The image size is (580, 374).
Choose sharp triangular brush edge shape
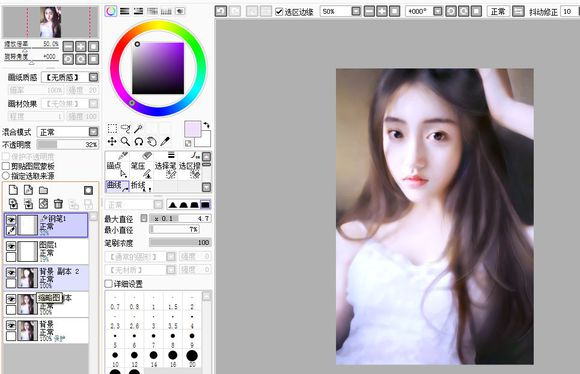click(172, 205)
